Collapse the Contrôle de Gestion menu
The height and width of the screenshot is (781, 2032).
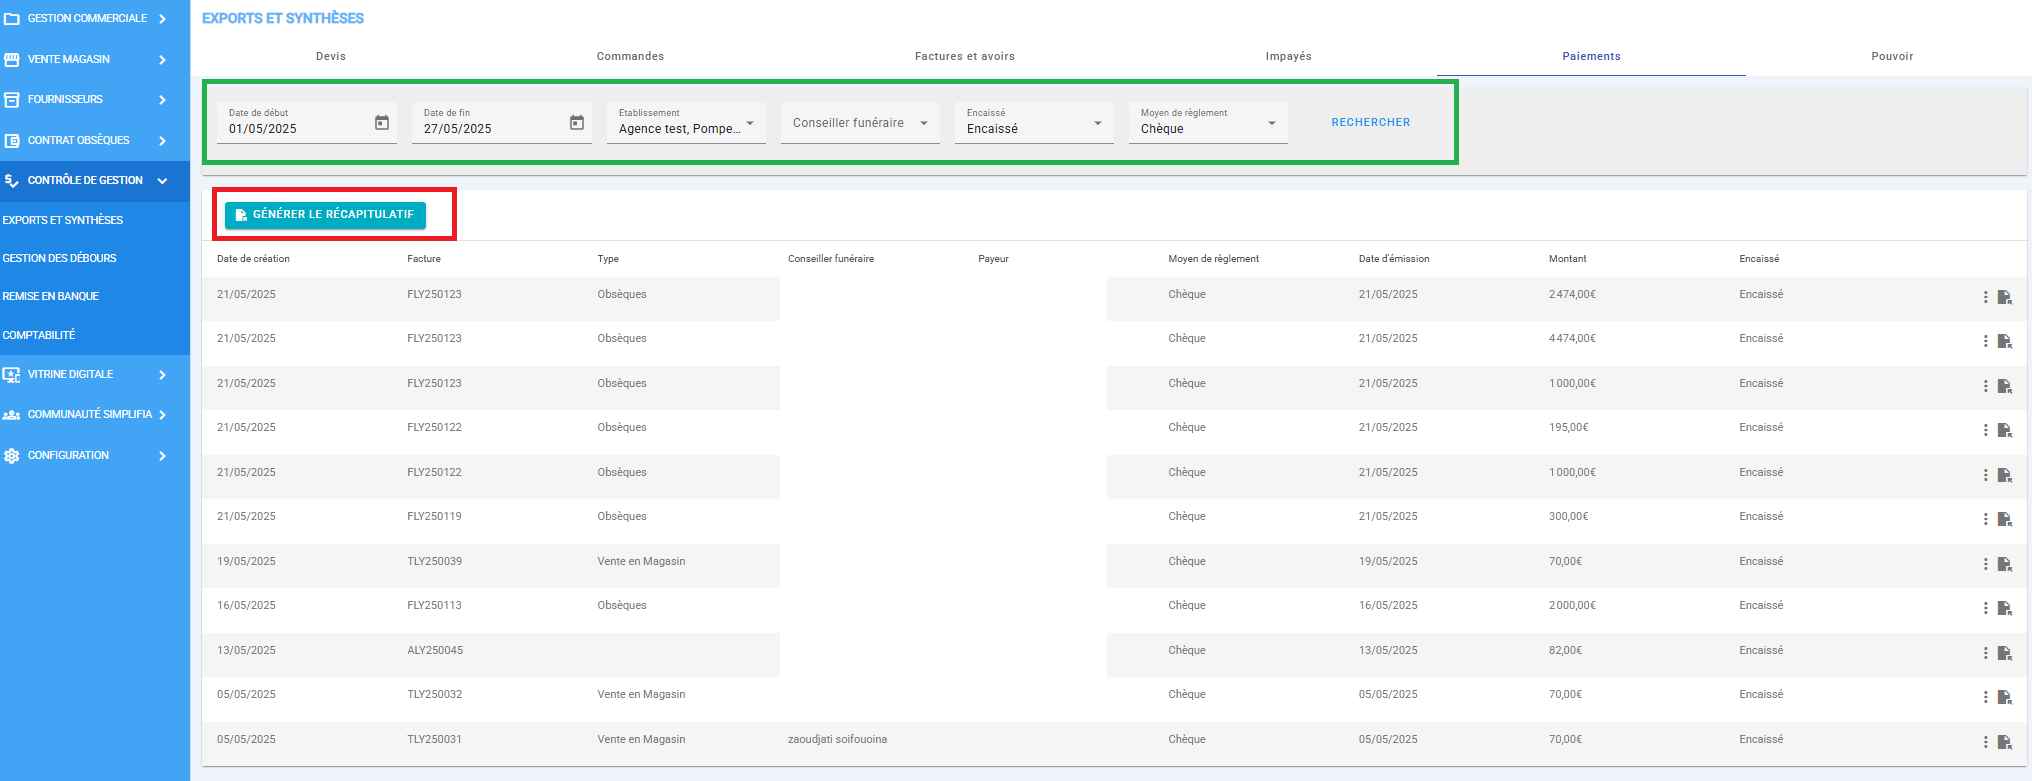pyautogui.click(x=162, y=181)
